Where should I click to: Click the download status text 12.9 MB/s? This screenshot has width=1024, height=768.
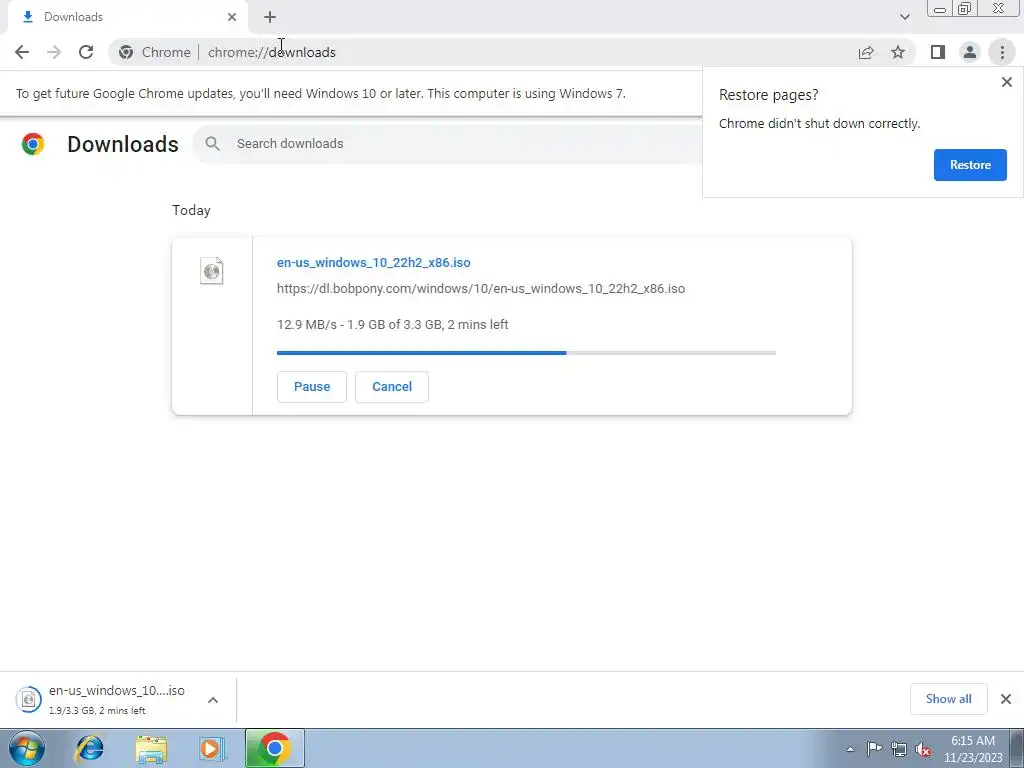392,325
